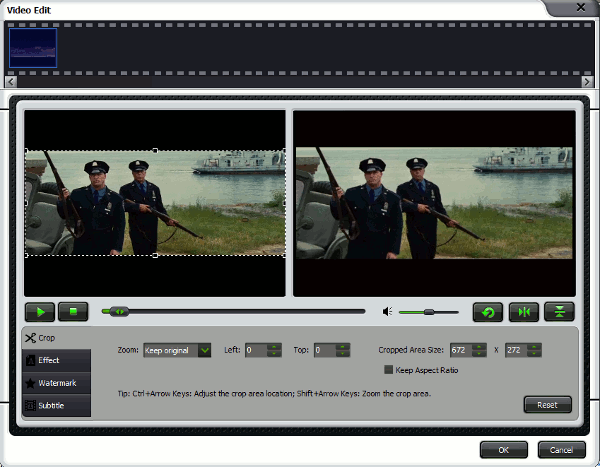This screenshot has width=600, height=467.
Task: Click the volume slider knob
Action: [429, 312]
